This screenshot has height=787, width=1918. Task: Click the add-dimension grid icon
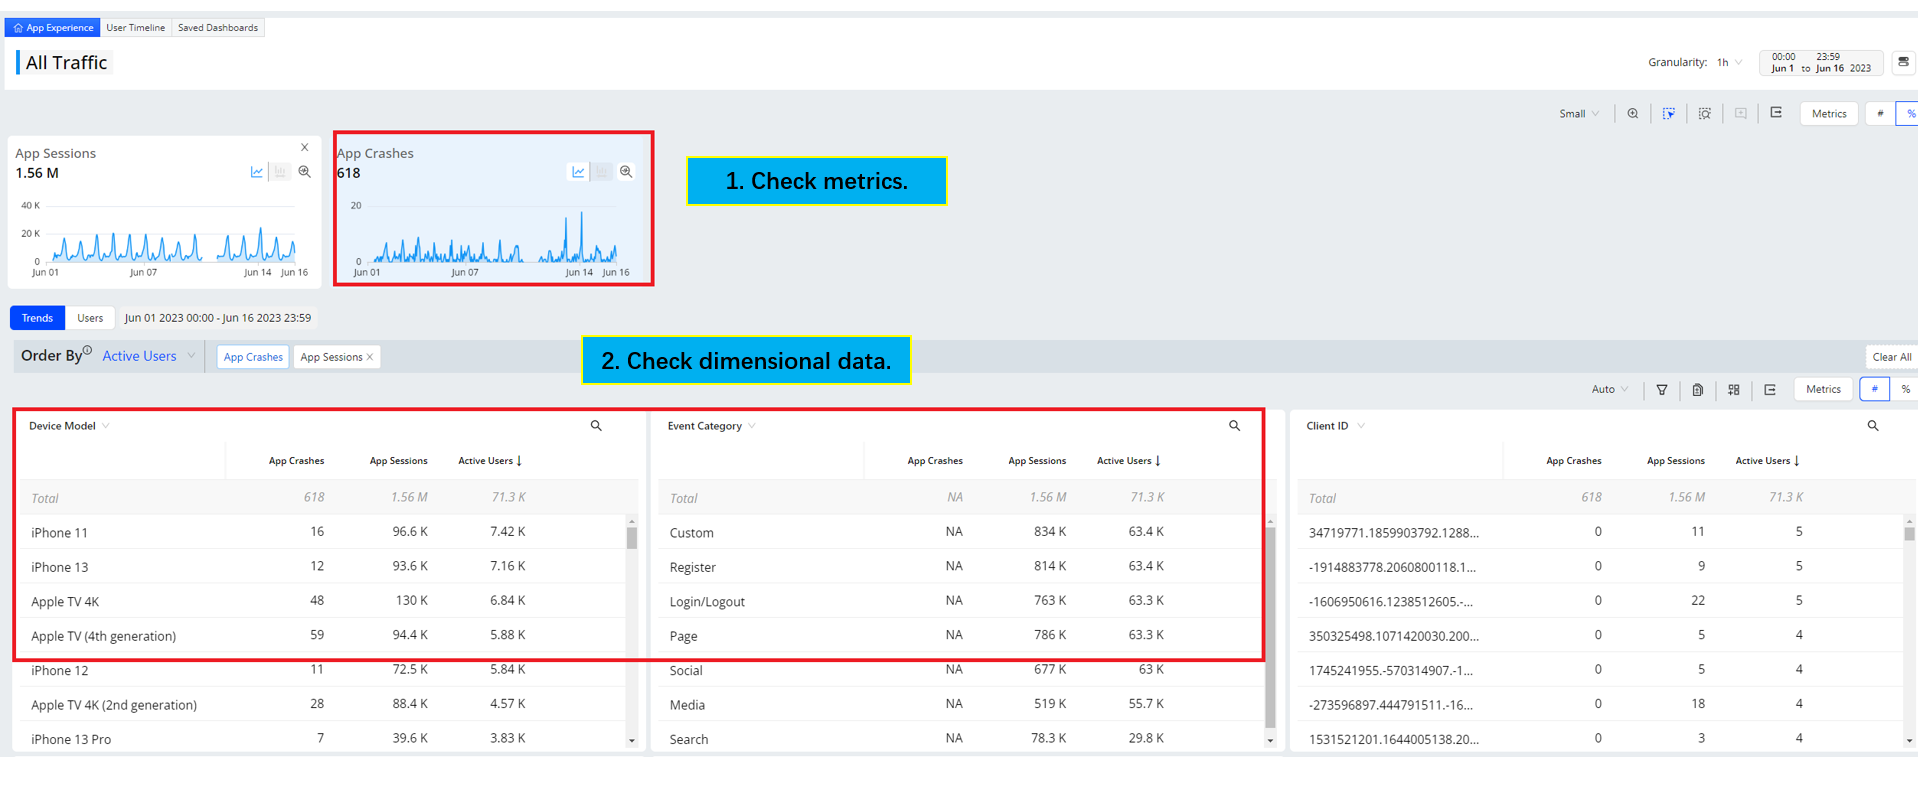(1733, 390)
